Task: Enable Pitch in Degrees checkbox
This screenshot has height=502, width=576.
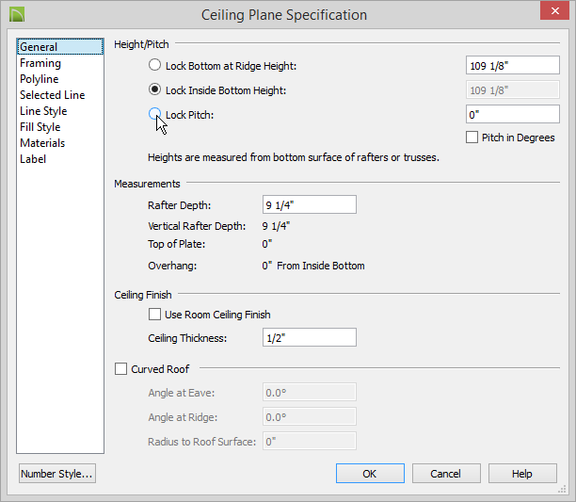Action: click(x=472, y=137)
